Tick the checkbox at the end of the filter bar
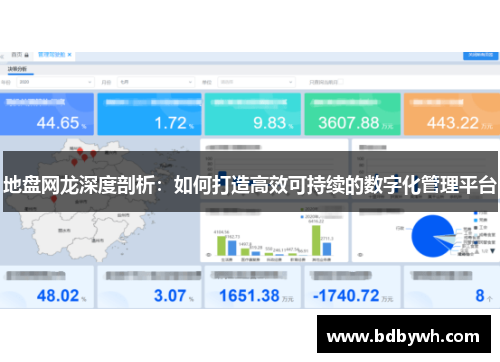 (341, 82)
